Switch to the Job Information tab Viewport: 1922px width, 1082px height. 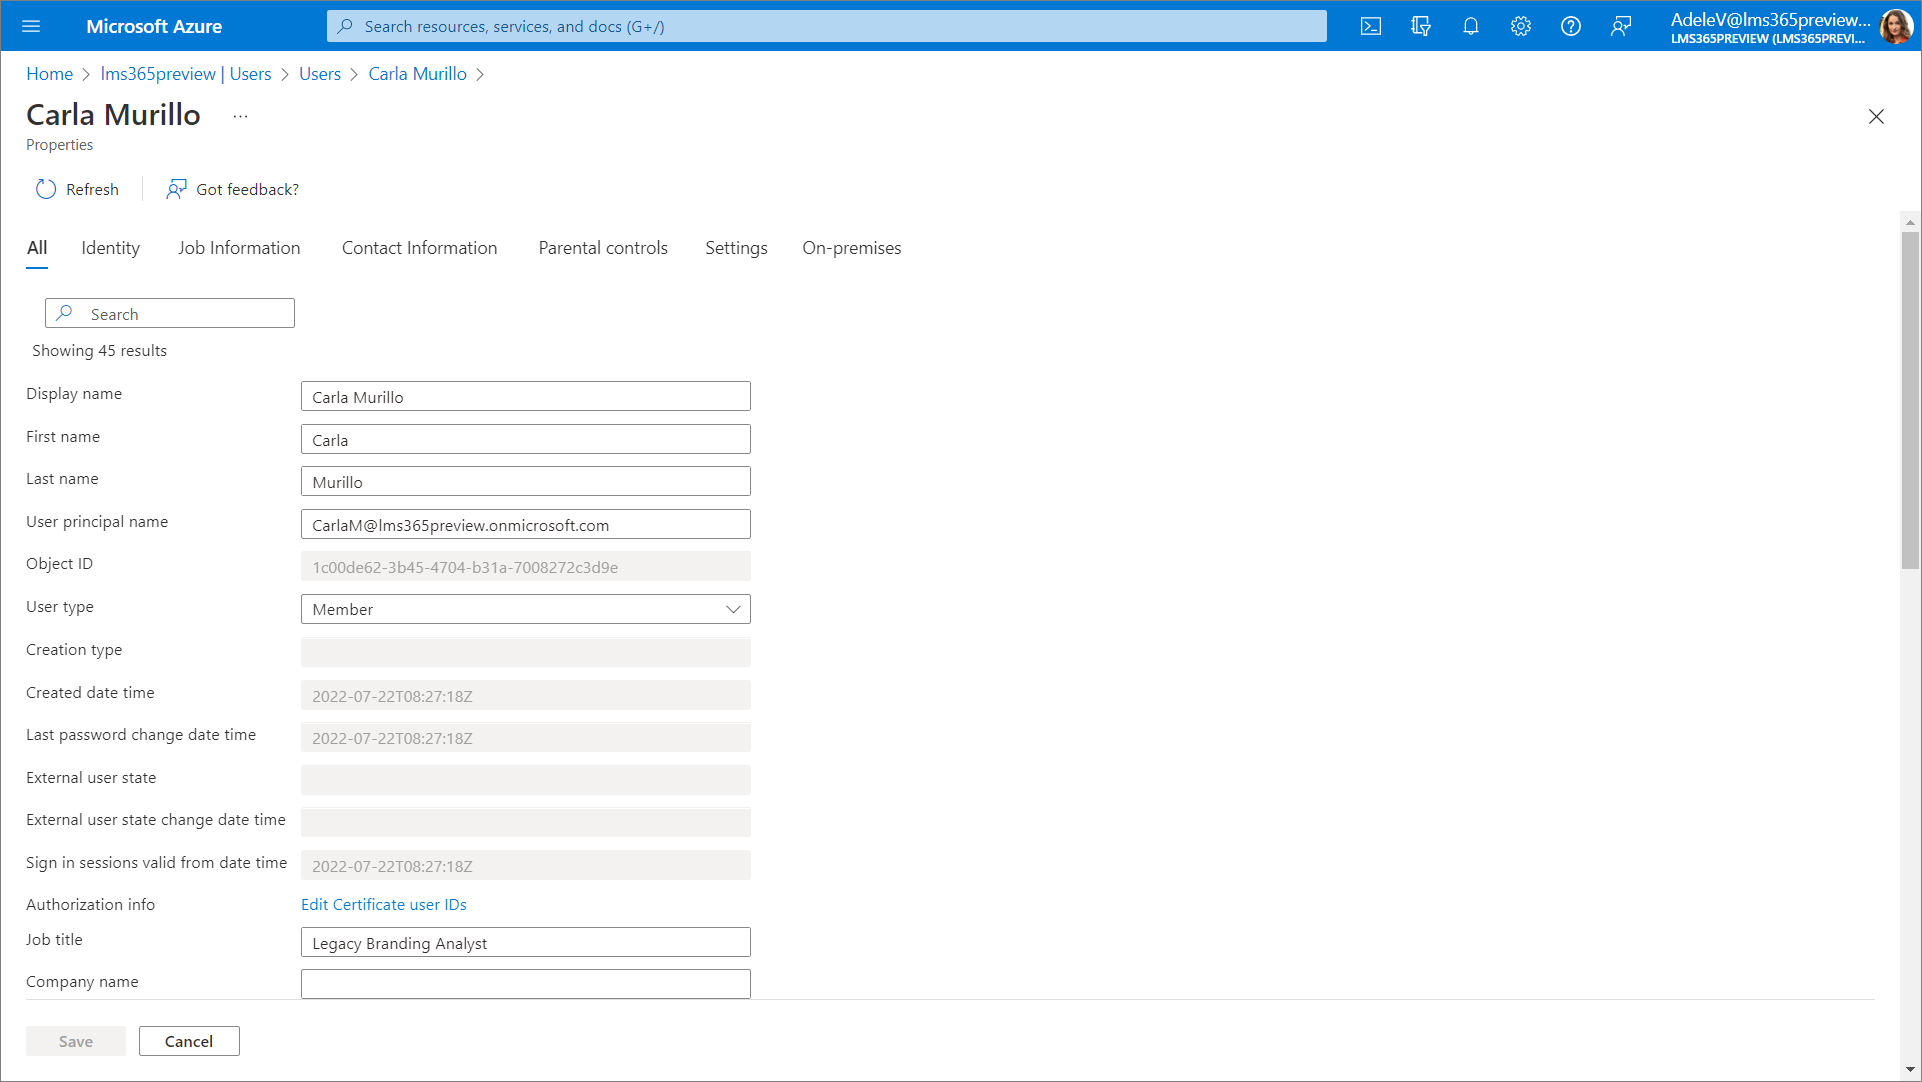pos(239,248)
